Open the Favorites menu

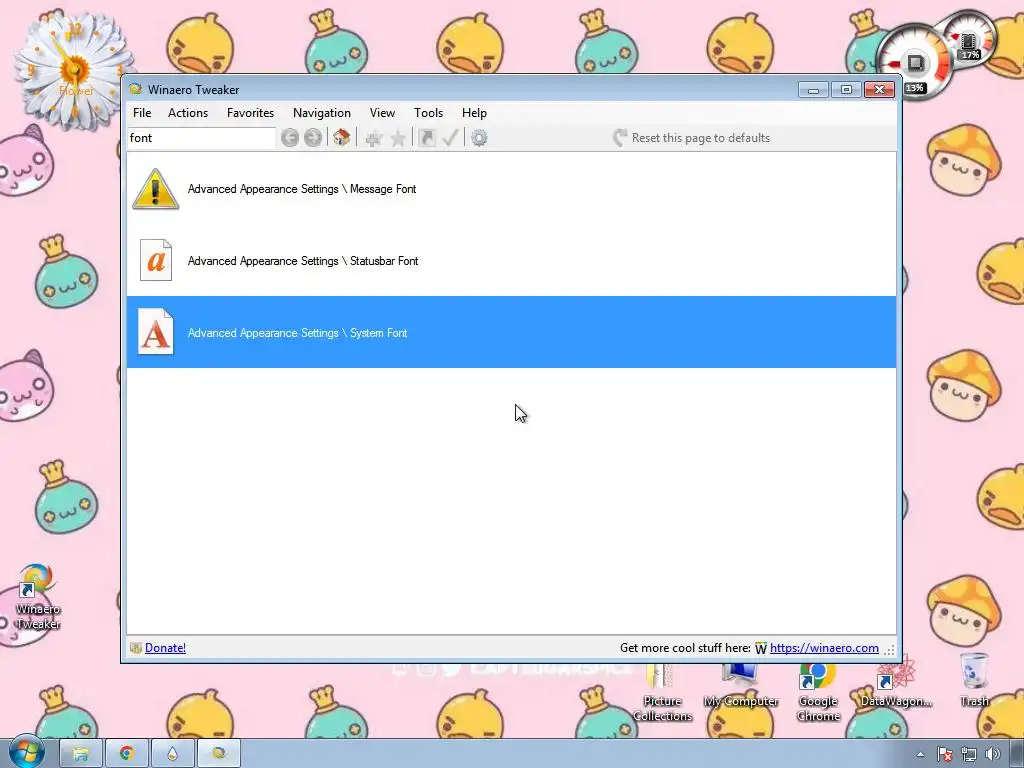(x=250, y=113)
